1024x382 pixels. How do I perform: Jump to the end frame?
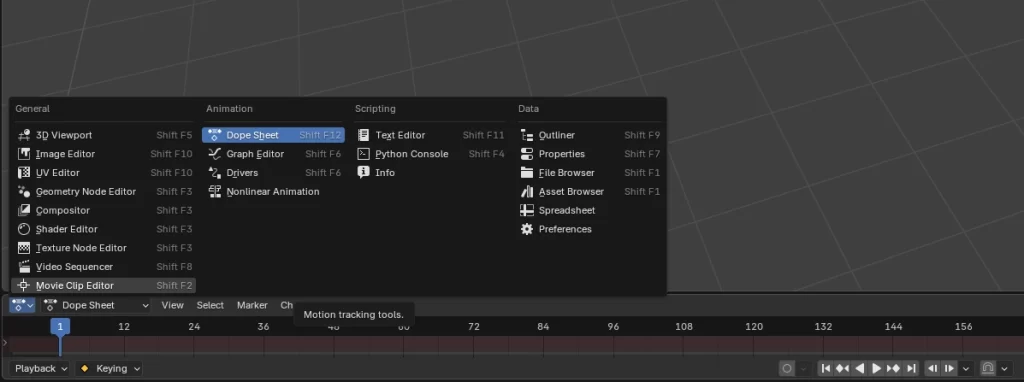[911, 368]
